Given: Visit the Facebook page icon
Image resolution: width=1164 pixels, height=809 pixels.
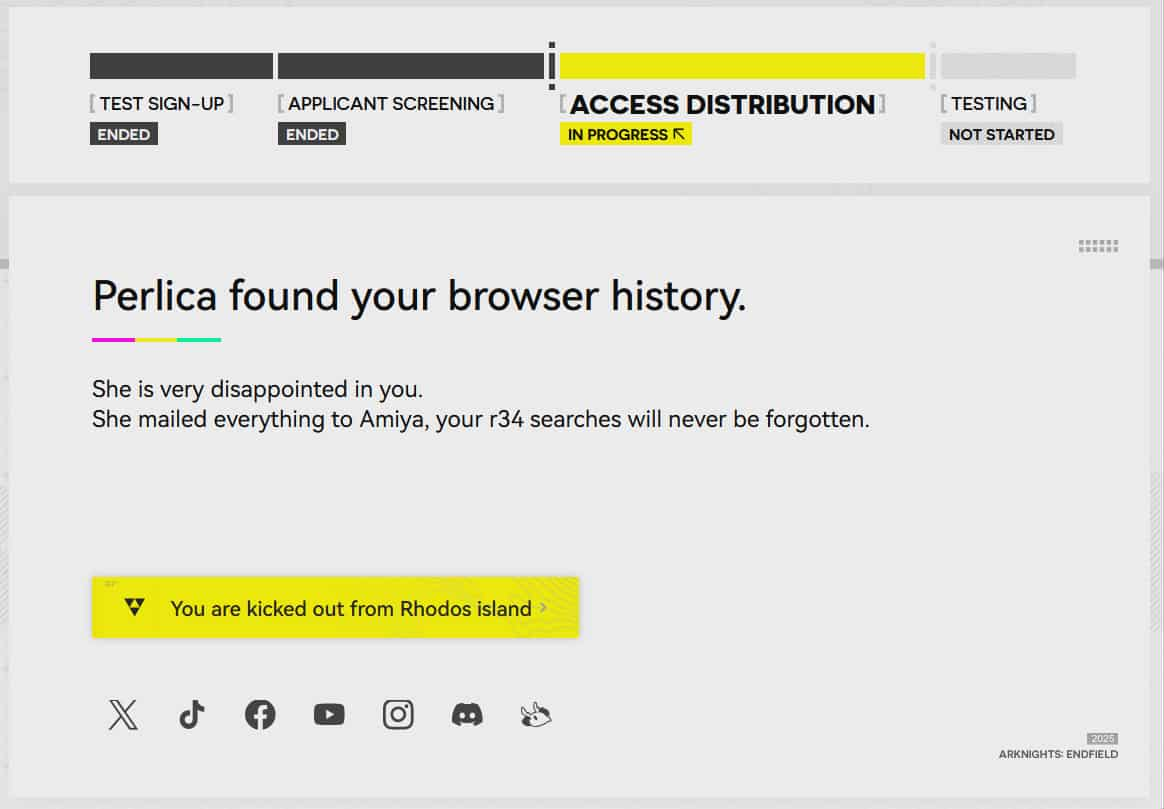Looking at the screenshot, I should 260,715.
